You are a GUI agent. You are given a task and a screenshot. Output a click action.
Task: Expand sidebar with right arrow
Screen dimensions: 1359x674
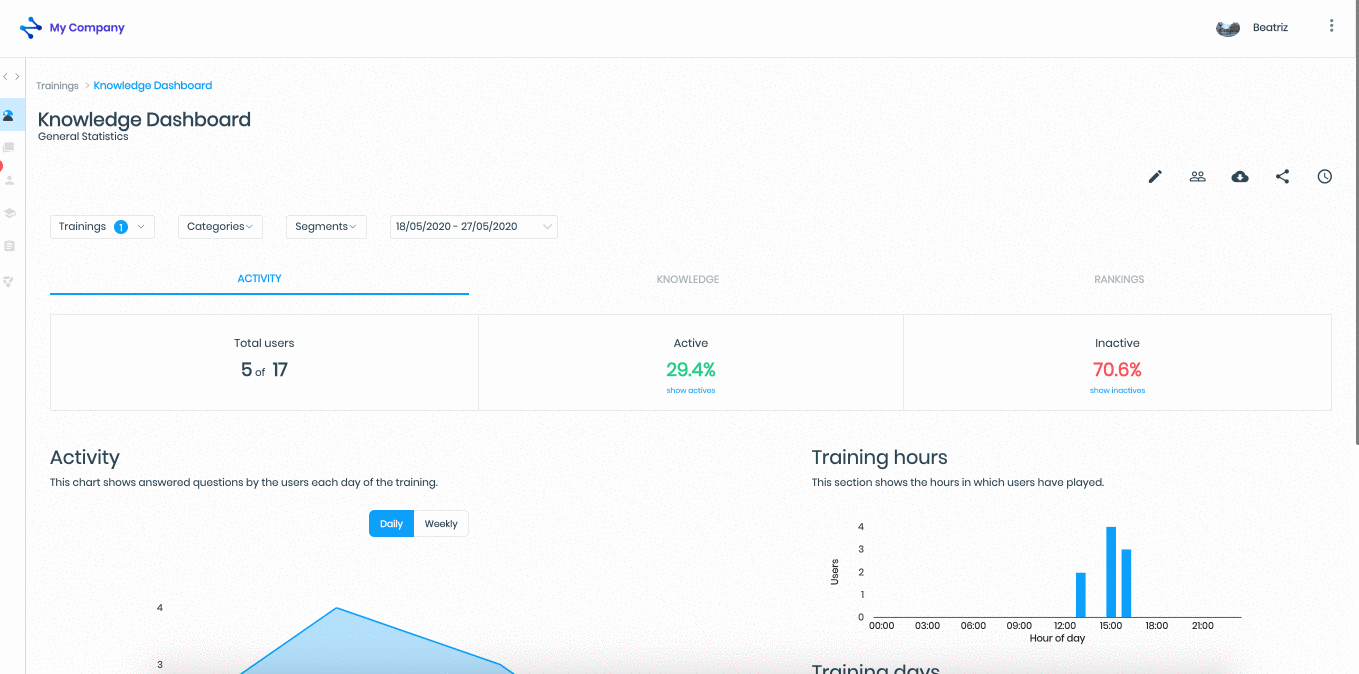17,77
